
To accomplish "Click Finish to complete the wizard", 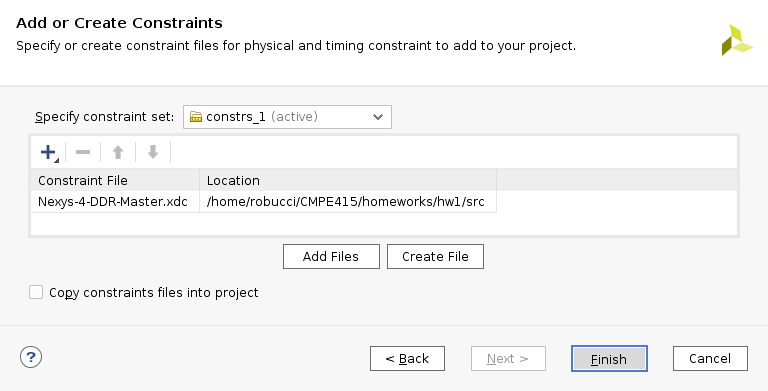I will coord(609,359).
